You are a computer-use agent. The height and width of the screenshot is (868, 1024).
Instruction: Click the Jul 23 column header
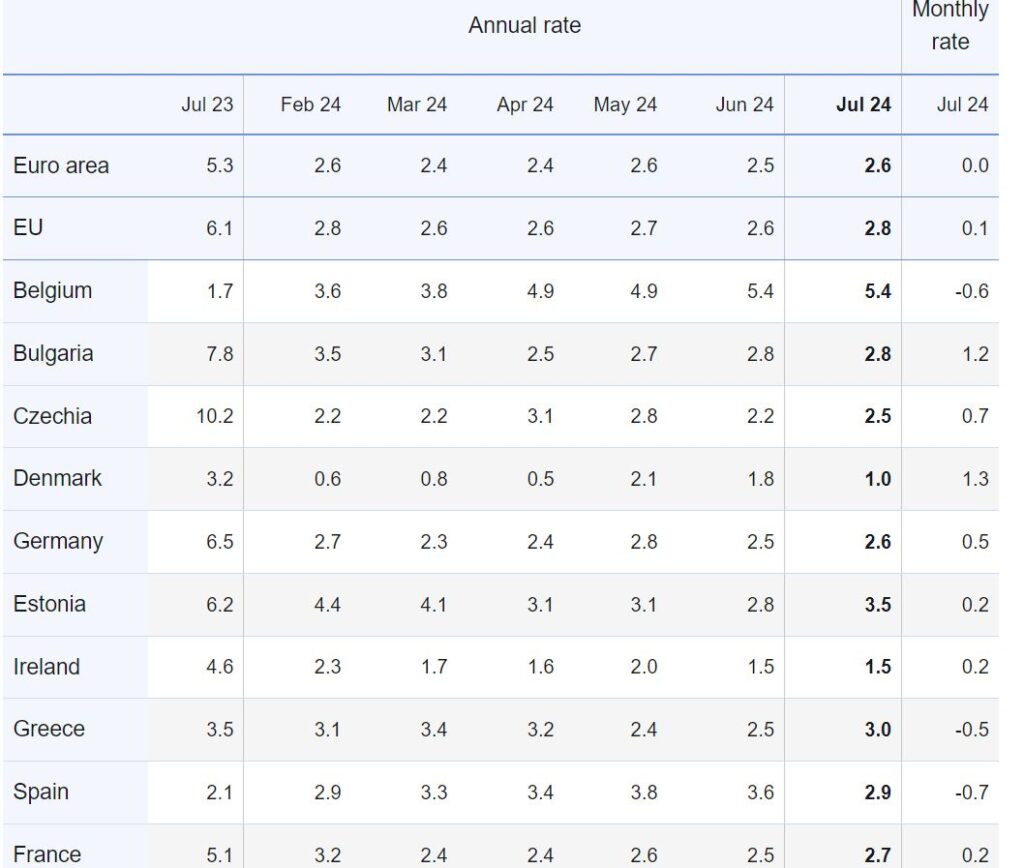207,104
